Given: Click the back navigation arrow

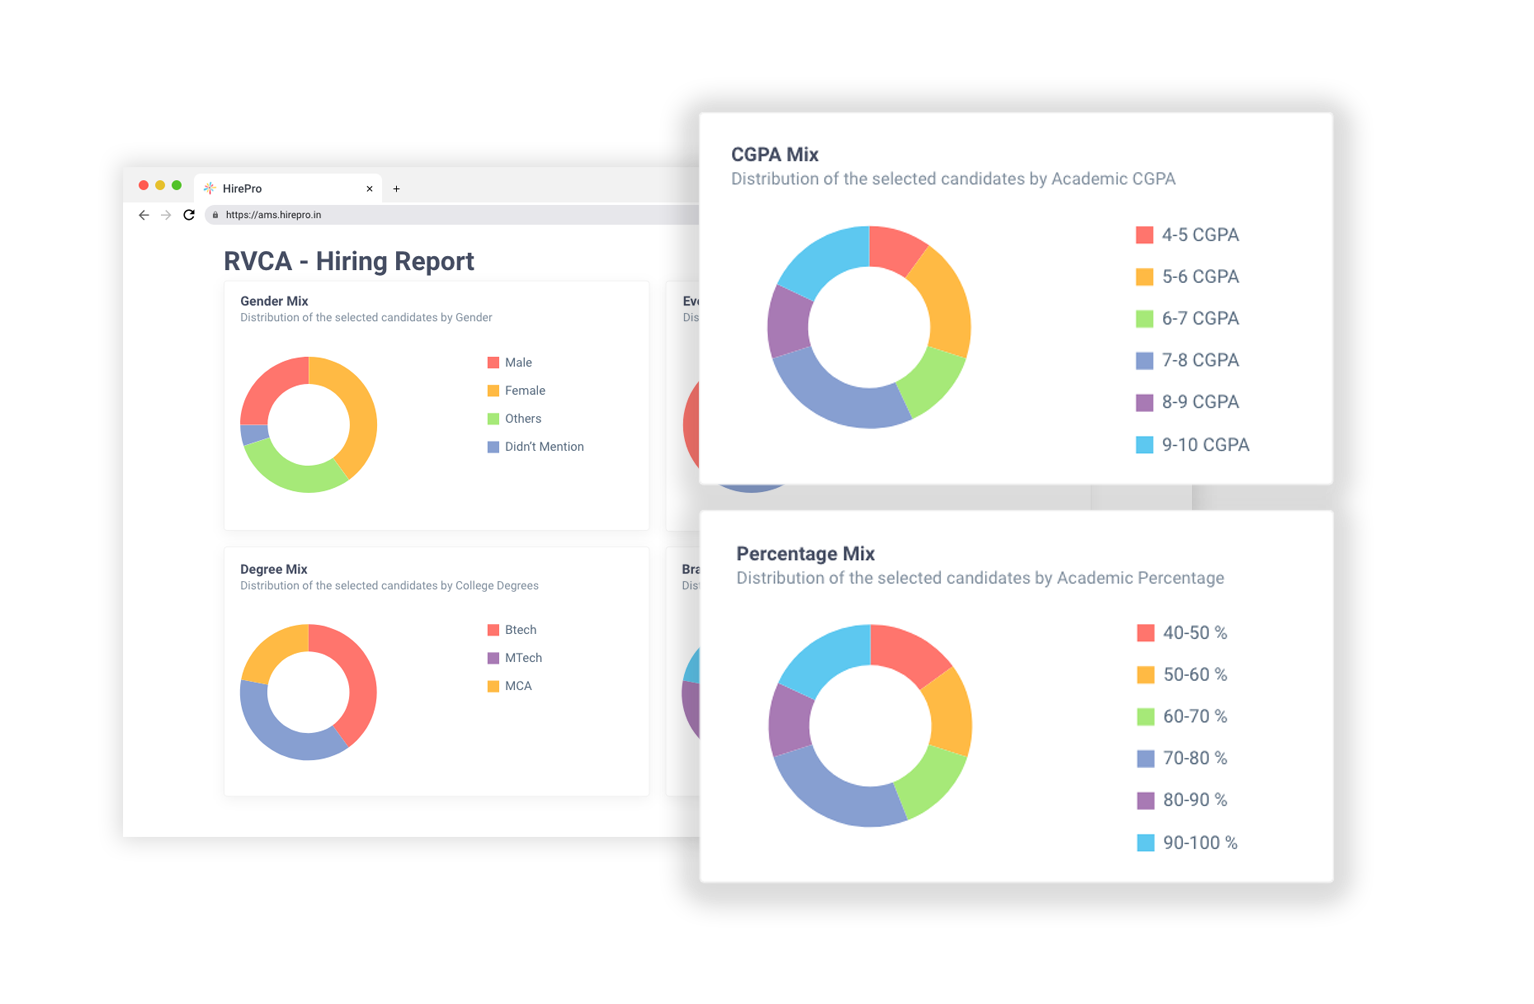Looking at the screenshot, I should [x=143, y=214].
